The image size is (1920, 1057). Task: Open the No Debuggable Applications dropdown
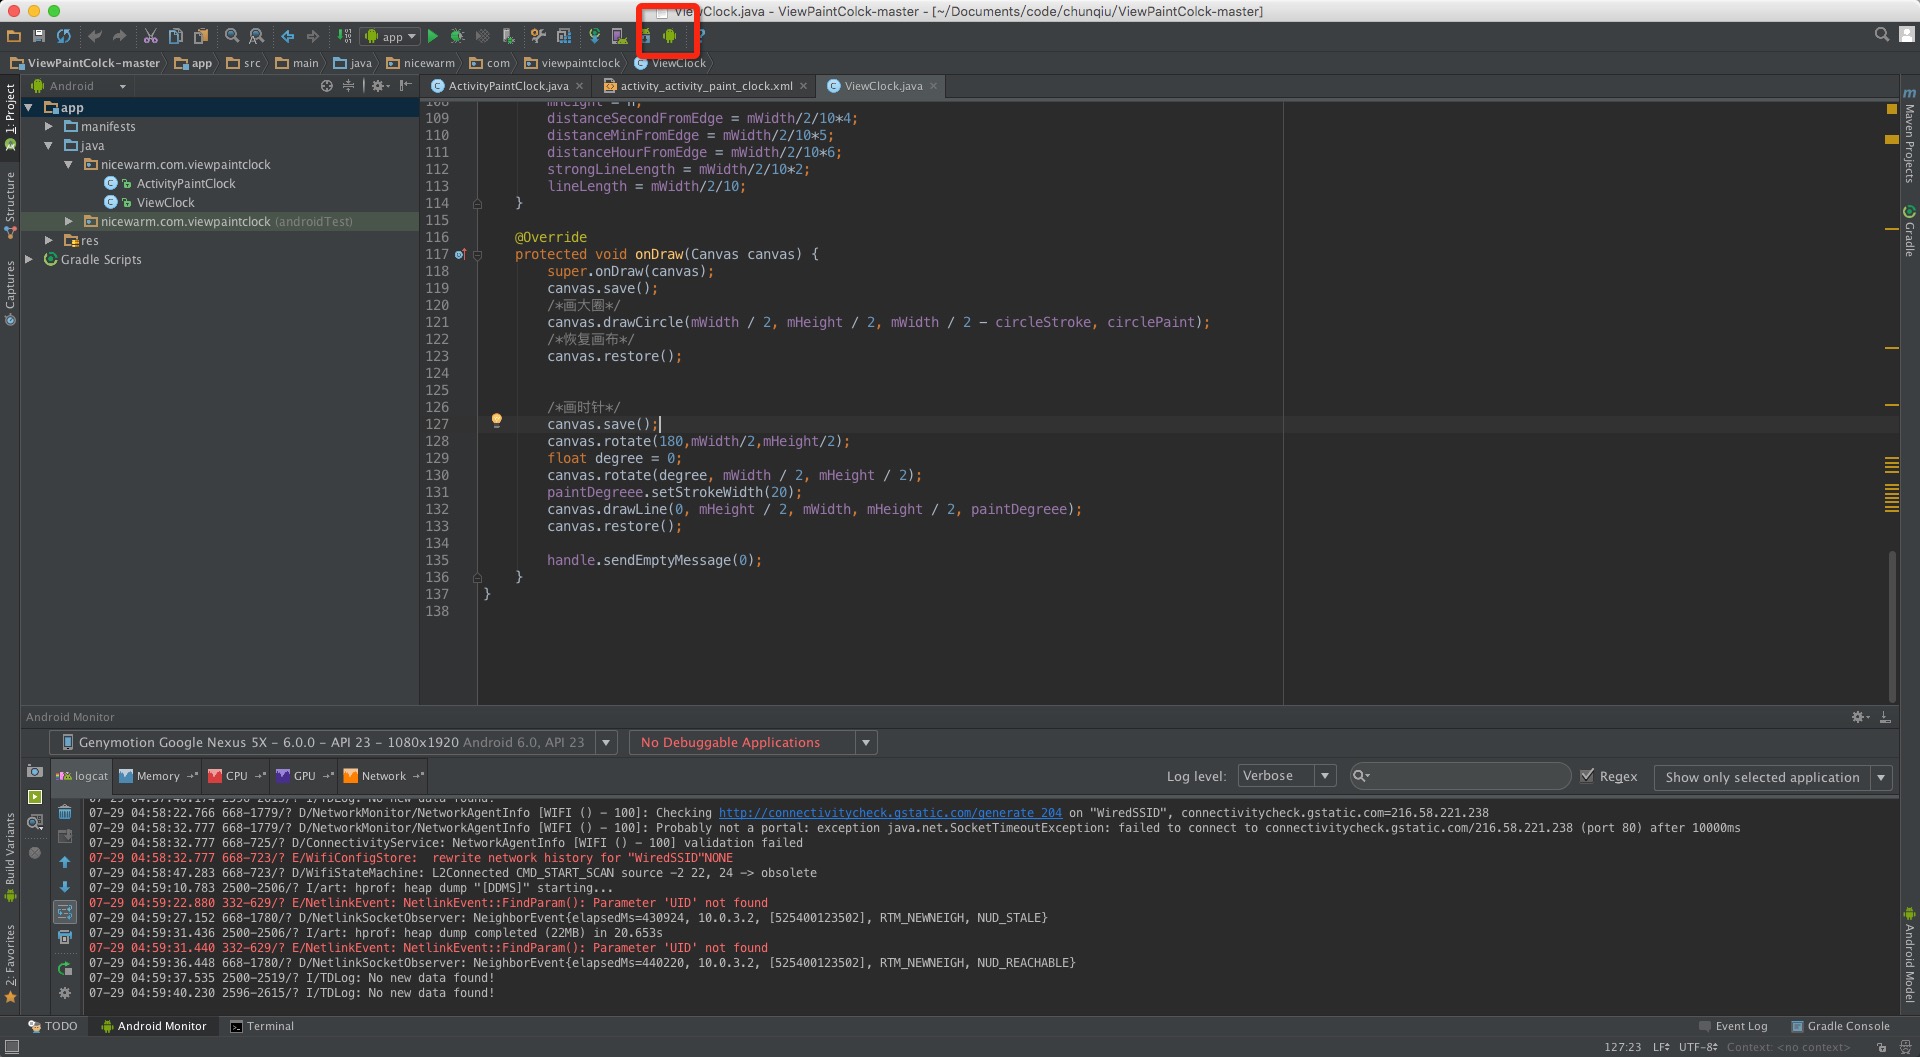(x=866, y=742)
